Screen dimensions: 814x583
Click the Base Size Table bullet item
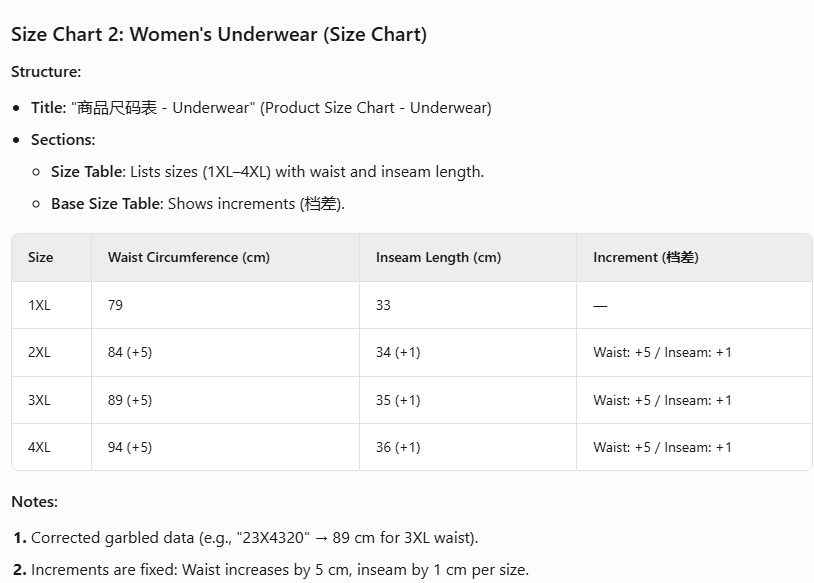197,204
